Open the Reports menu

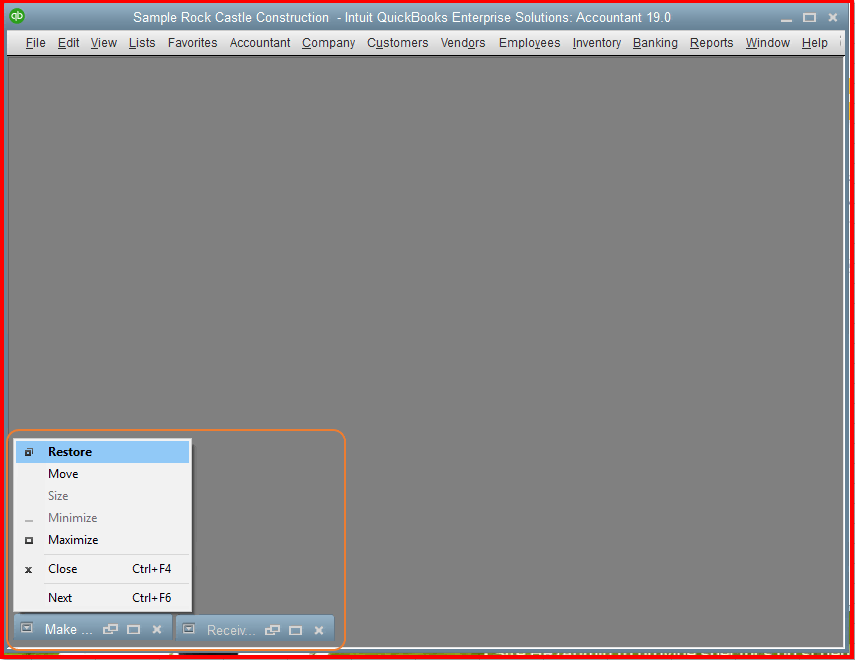click(711, 43)
